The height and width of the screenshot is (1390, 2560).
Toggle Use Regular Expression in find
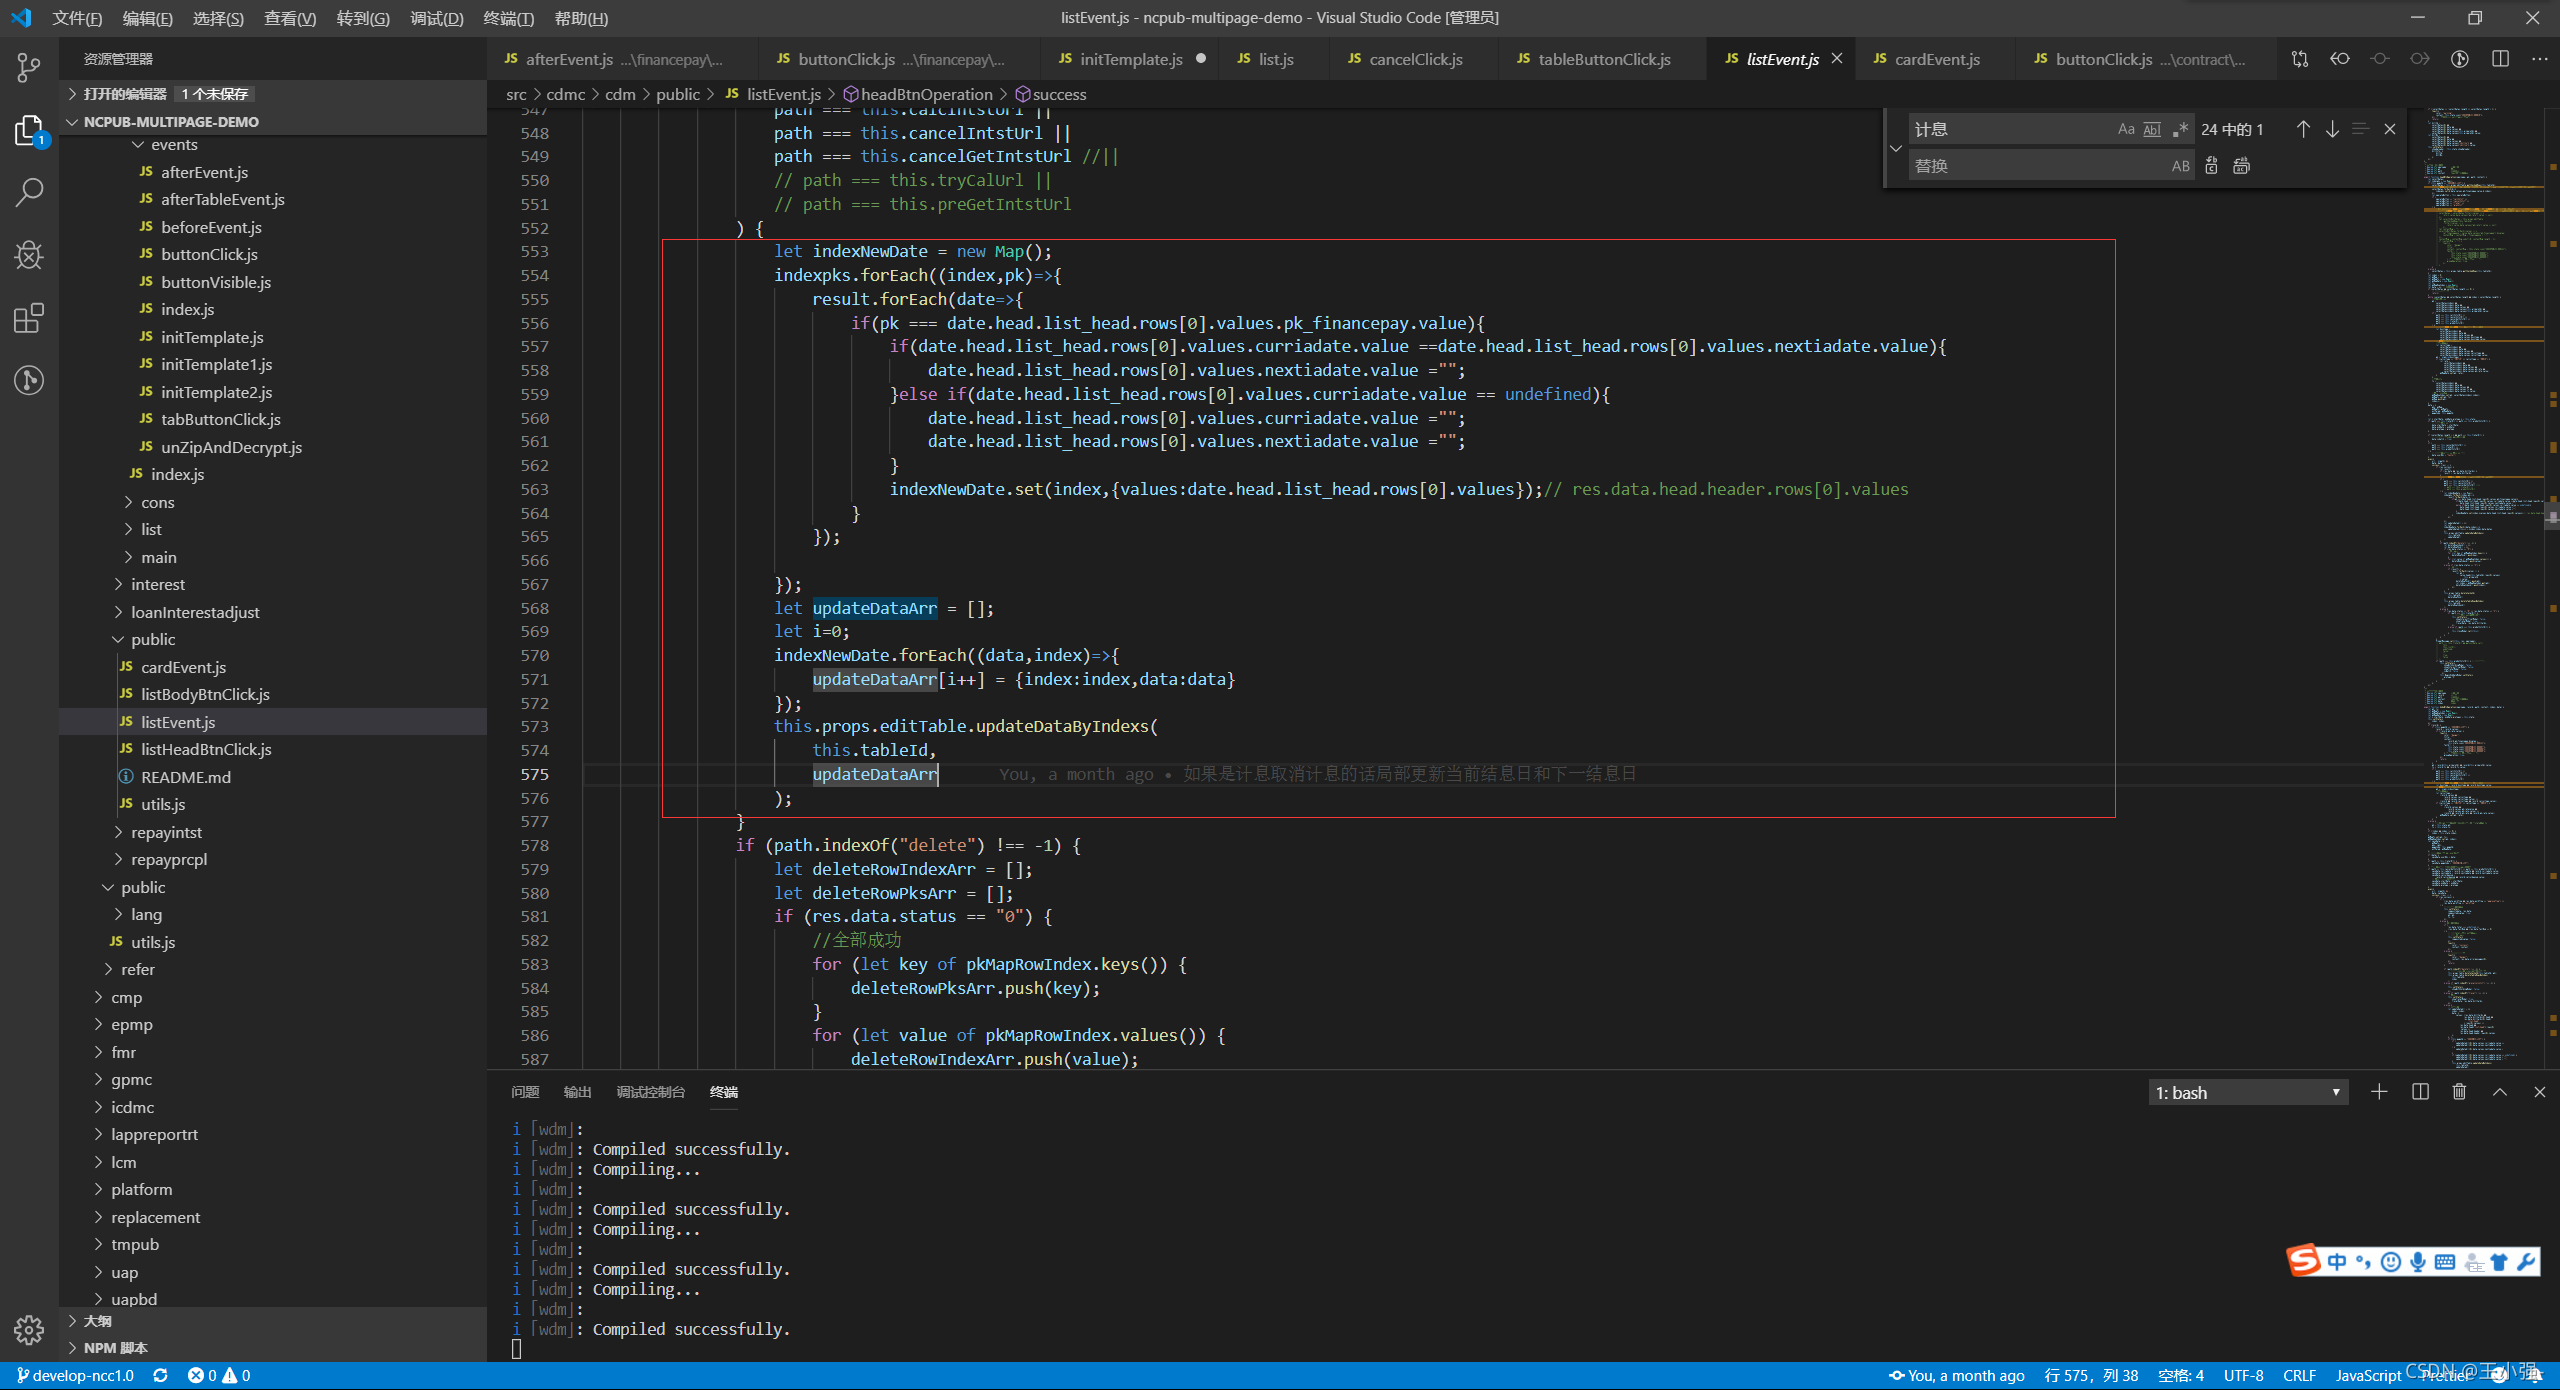click(2180, 129)
